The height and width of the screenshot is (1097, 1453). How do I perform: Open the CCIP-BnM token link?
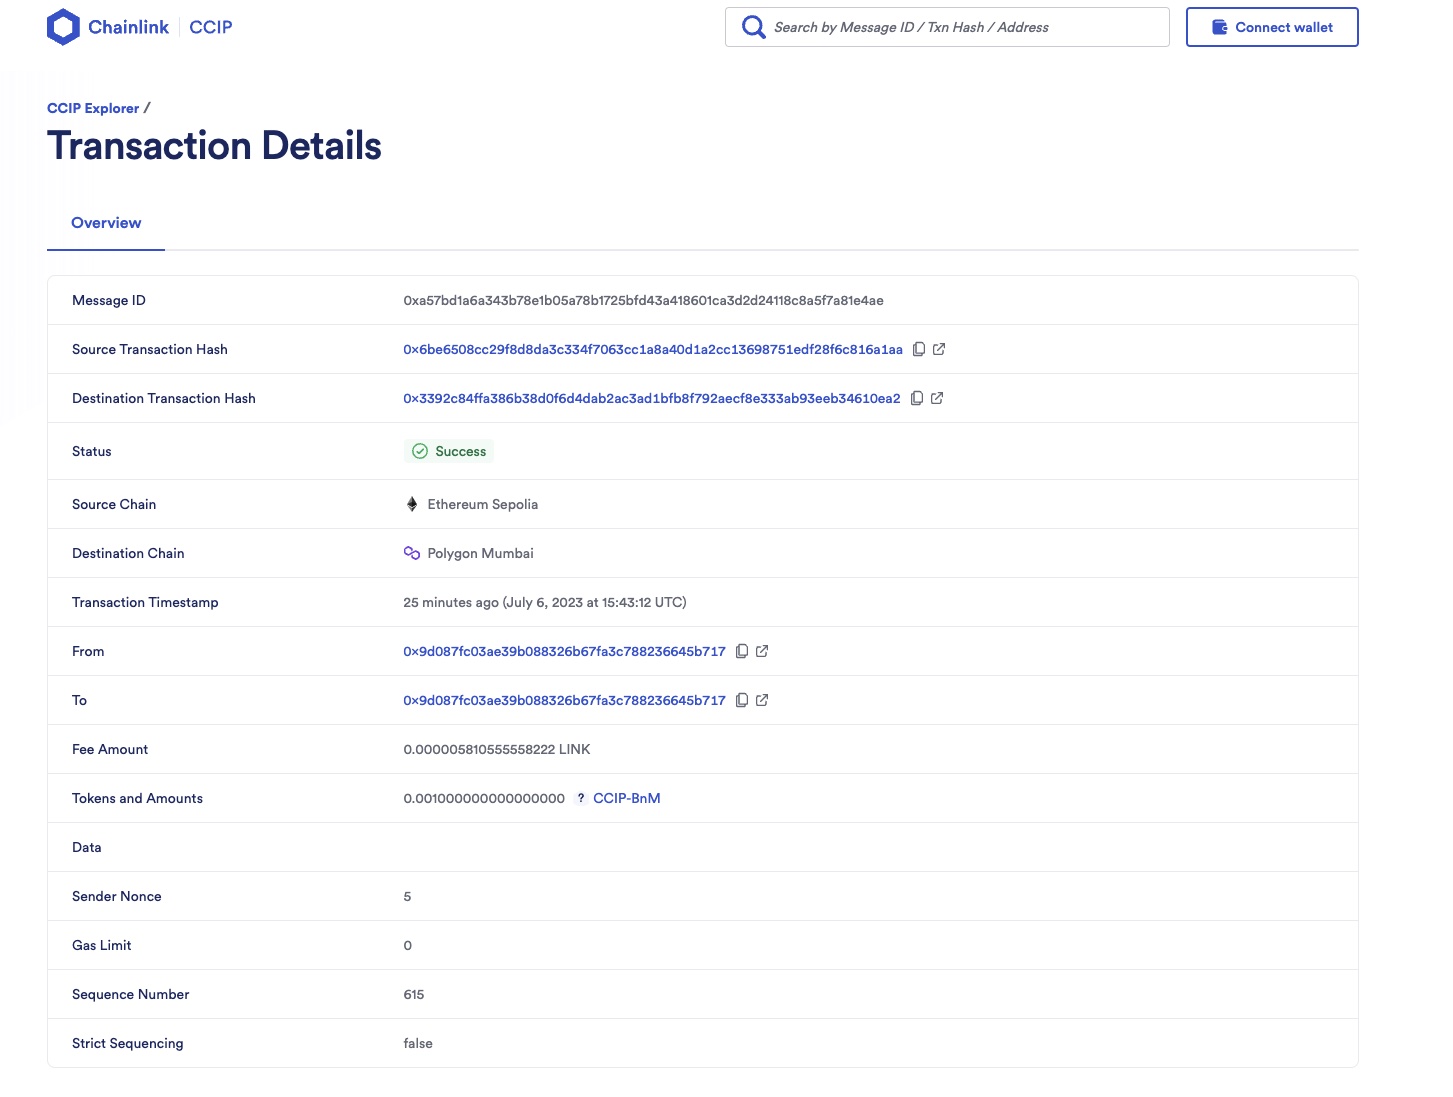pyautogui.click(x=627, y=798)
